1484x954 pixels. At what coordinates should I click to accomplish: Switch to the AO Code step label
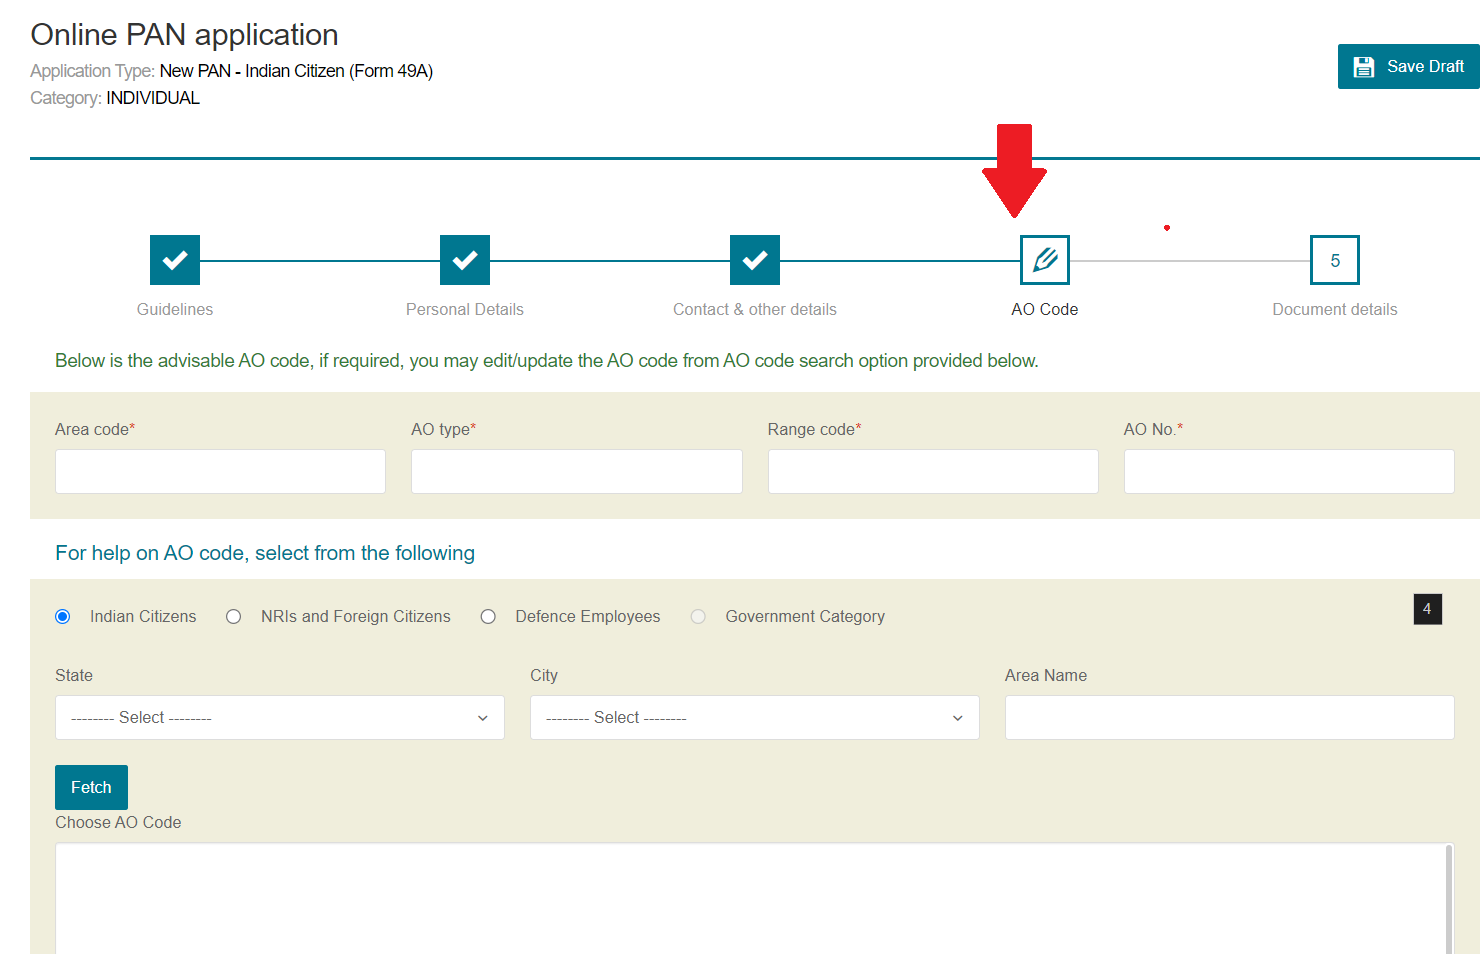tap(1044, 309)
